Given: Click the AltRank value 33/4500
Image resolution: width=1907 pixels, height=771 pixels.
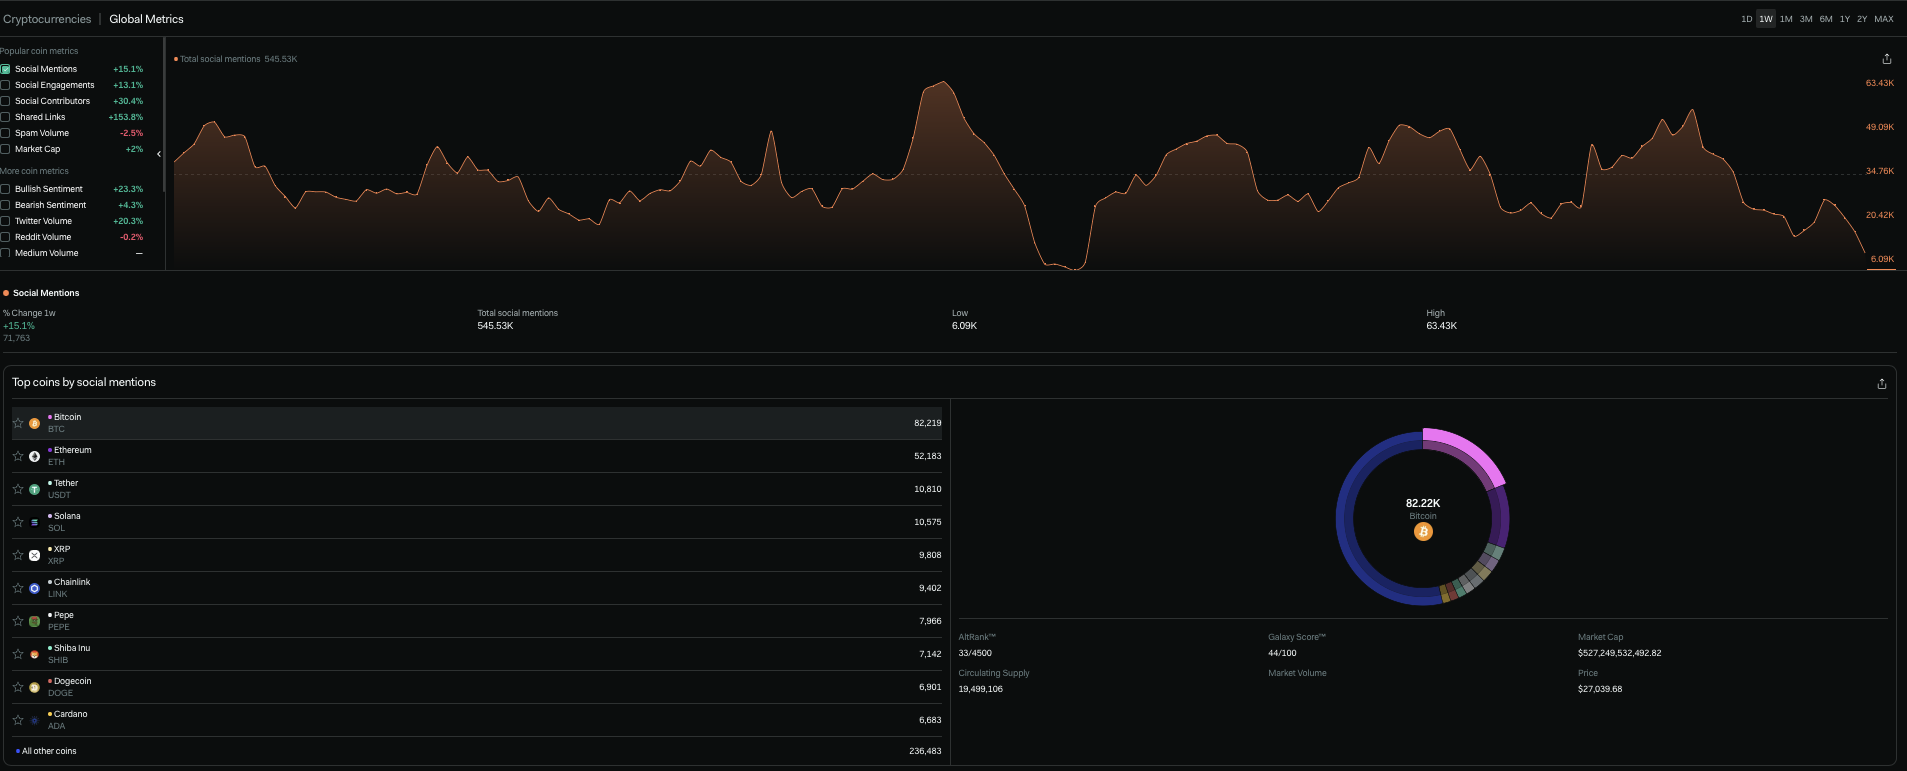Looking at the screenshot, I should click(x=975, y=653).
